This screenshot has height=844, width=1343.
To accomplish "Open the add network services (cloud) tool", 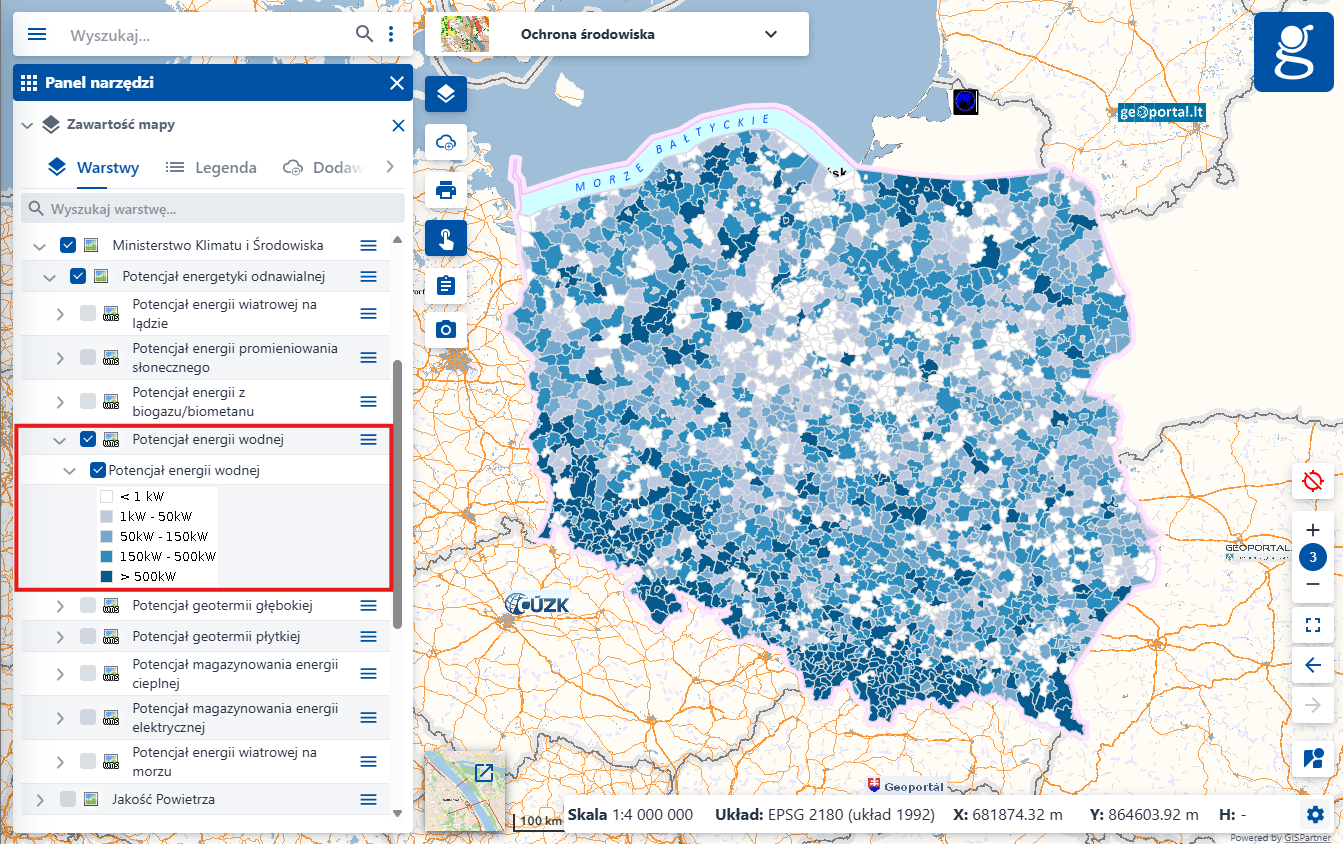I will pyautogui.click(x=445, y=142).
